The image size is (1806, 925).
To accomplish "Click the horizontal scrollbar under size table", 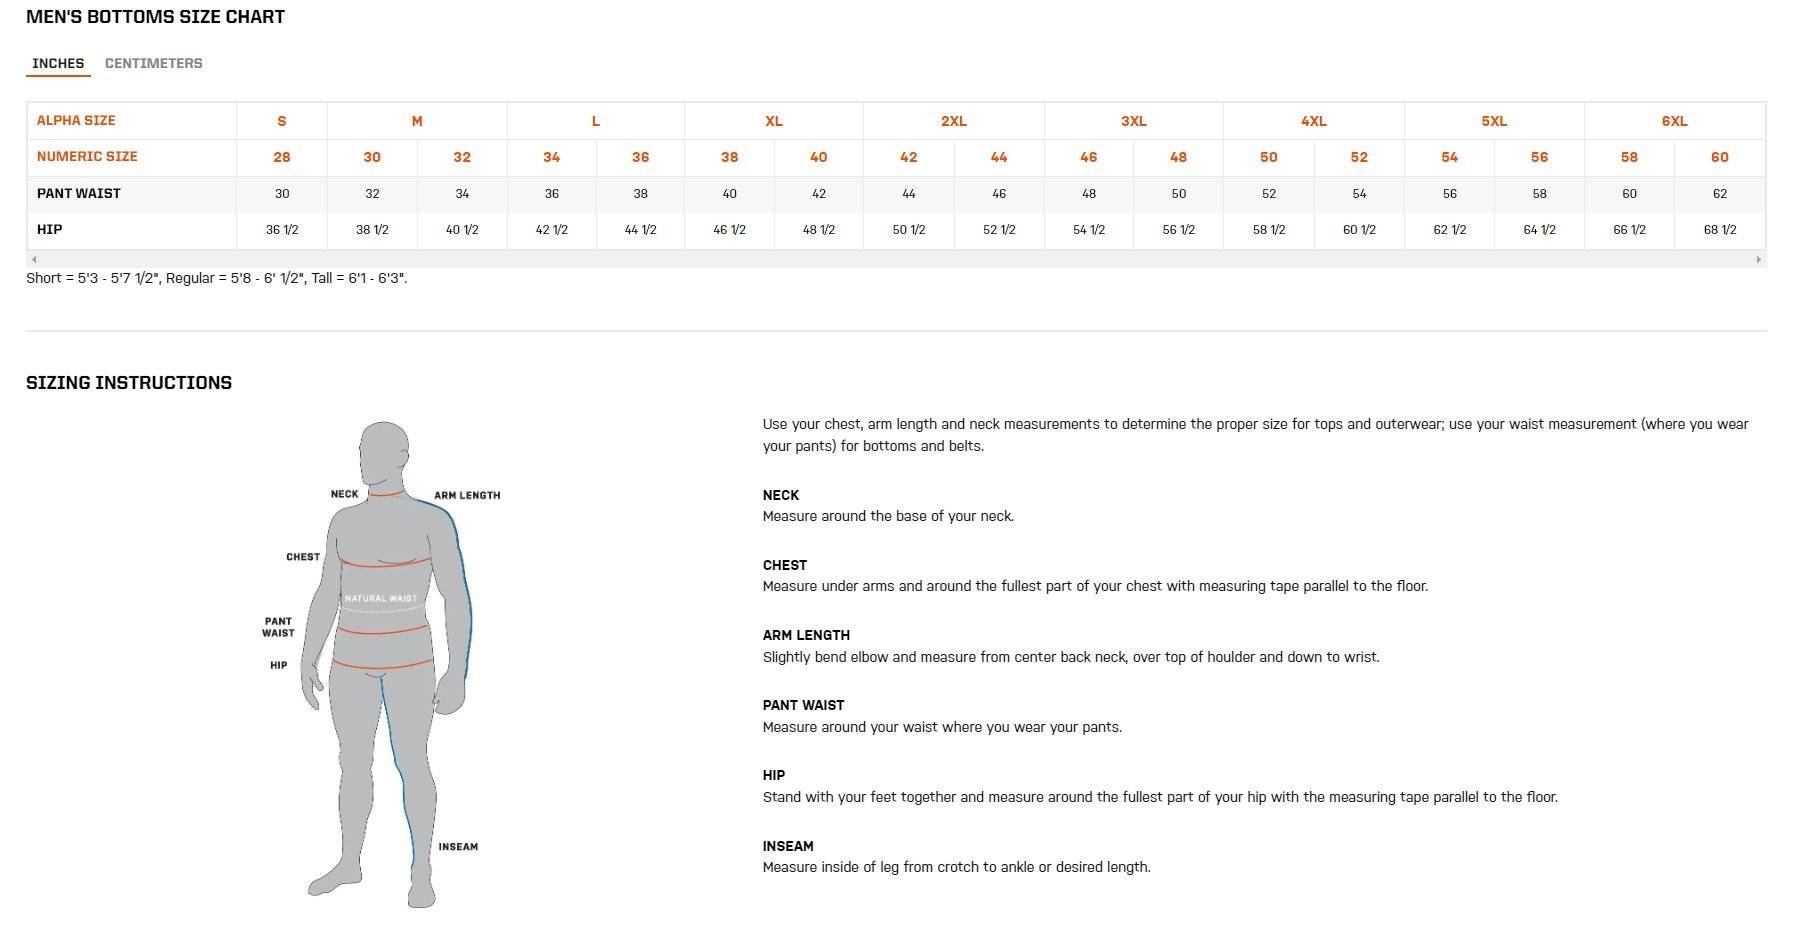I will [895, 260].
